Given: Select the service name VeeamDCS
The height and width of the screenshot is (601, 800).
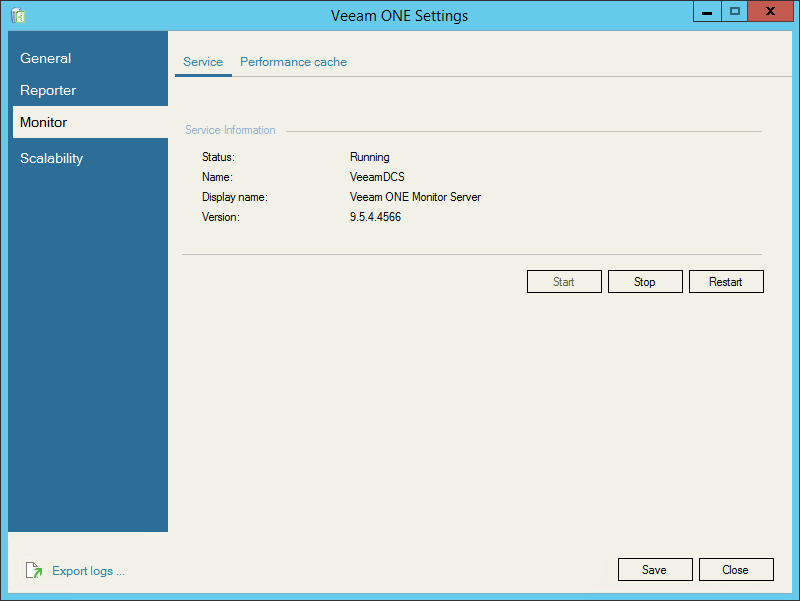Looking at the screenshot, I should click(377, 177).
